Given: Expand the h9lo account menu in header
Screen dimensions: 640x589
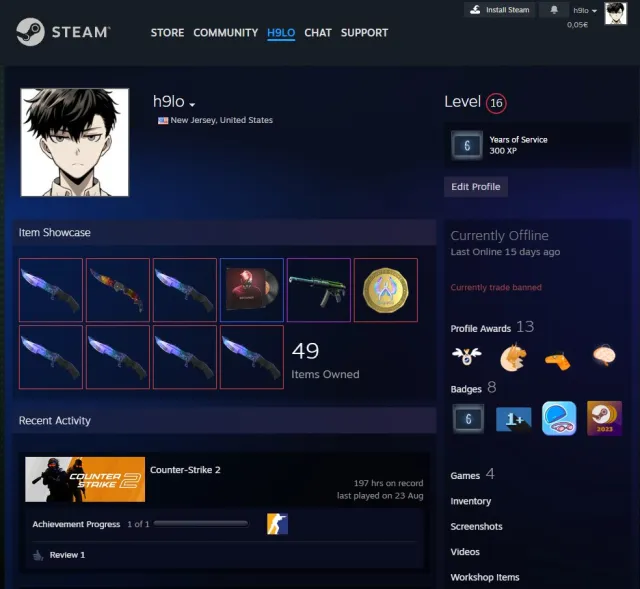Looking at the screenshot, I should (585, 11).
